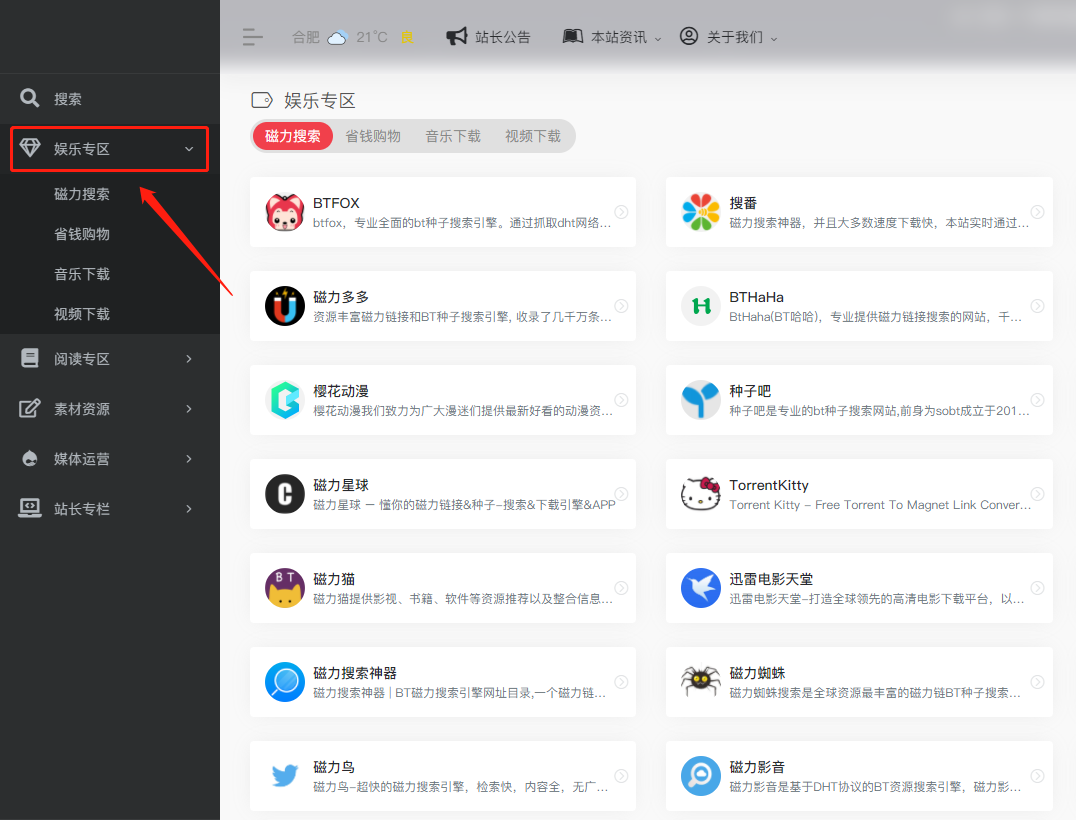Select 音乐下载 in the sidebar submenu
The image size is (1076, 820).
tap(82, 274)
